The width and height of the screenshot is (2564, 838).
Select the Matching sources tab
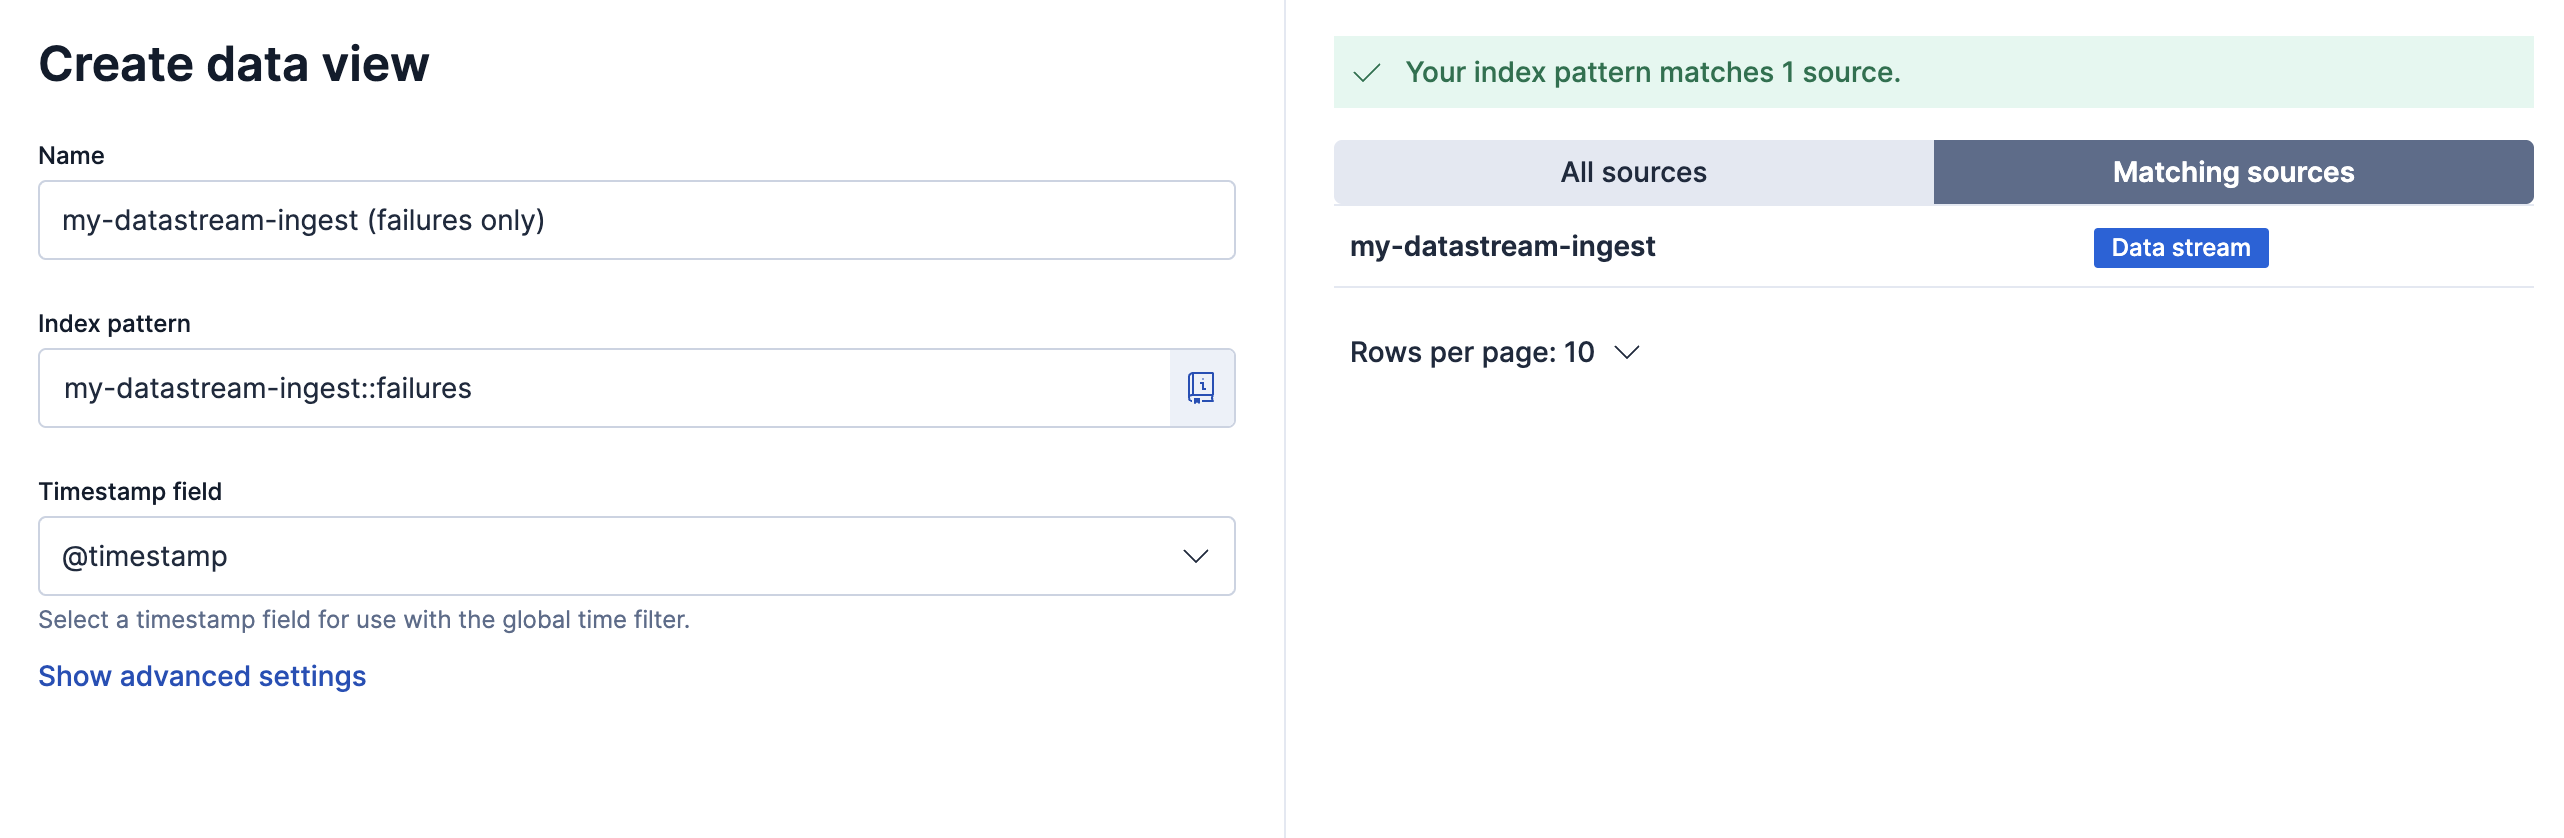[x=2232, y=172]
